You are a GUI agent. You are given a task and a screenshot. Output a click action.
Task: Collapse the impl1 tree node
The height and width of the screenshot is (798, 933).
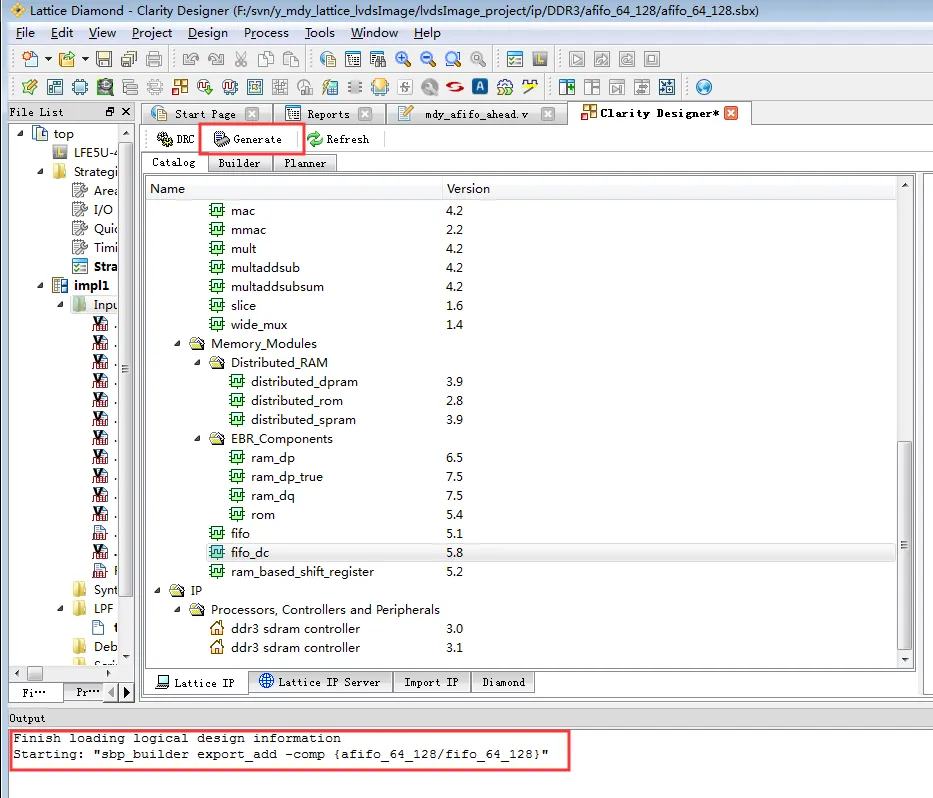pos(40,286)
